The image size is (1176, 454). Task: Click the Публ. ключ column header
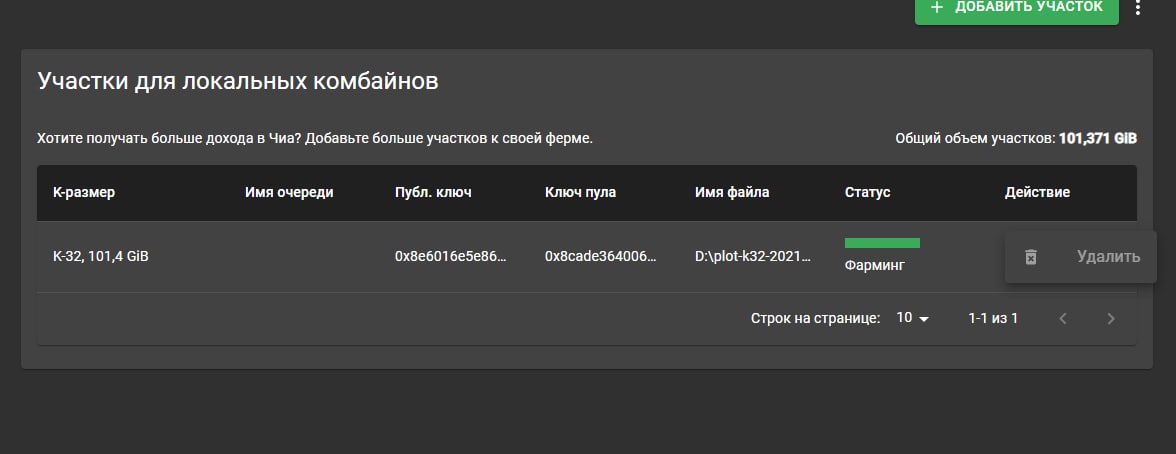click(433, 192)
